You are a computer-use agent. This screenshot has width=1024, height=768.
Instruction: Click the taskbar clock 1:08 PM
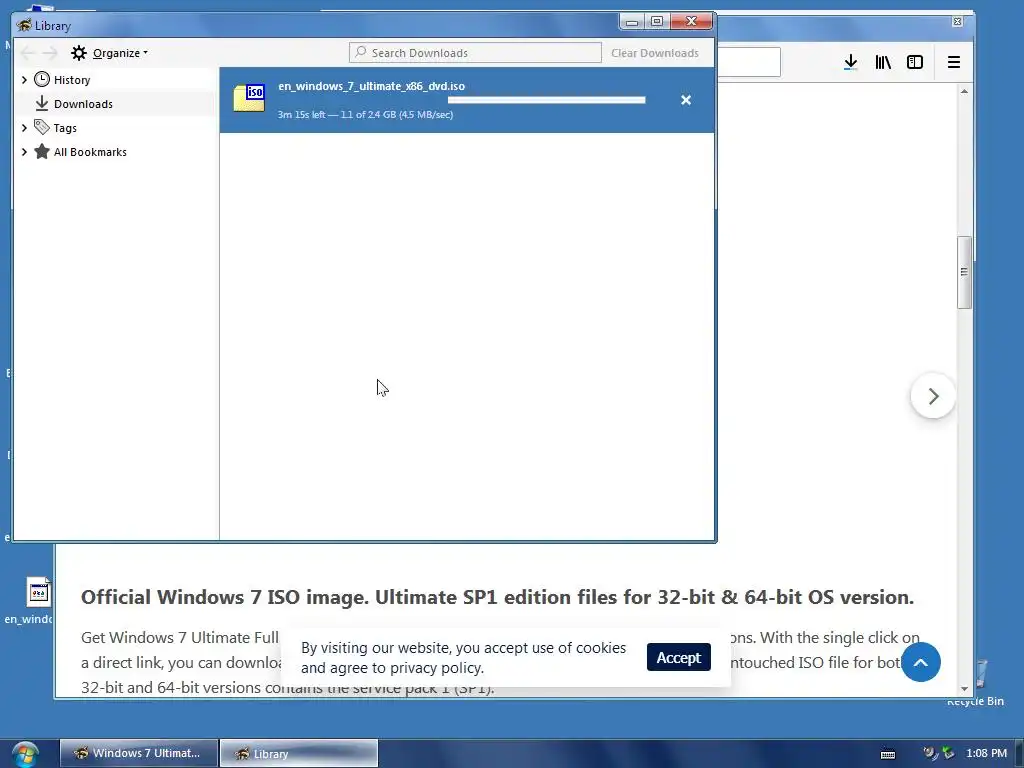pyautogui.click(x=986, y=753)
